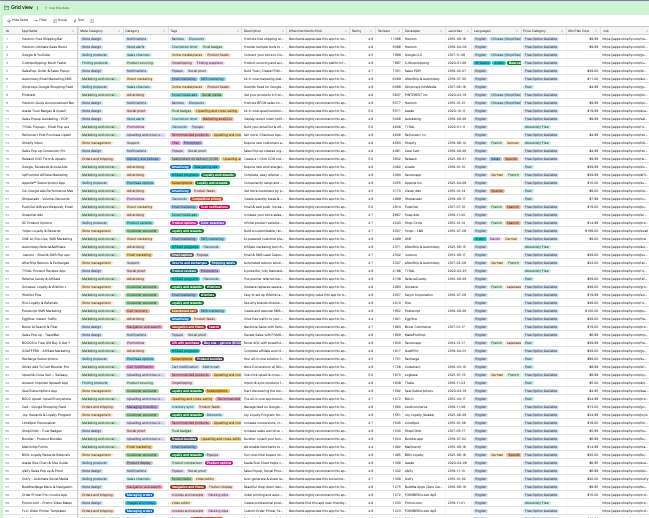Screen dimensions: 649x518
Task: Open the Reviews column dropdown
Action: (399, 31)
